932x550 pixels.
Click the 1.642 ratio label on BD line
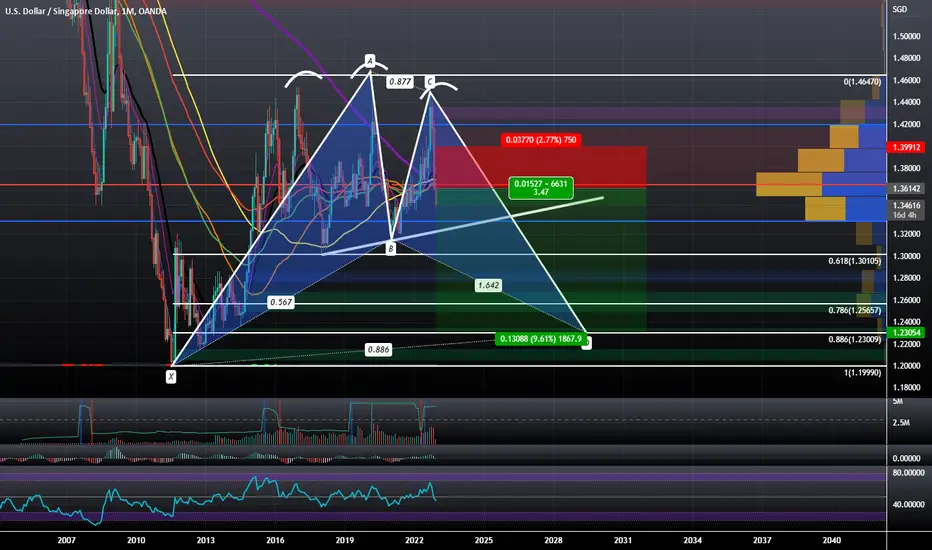(488, 285)
